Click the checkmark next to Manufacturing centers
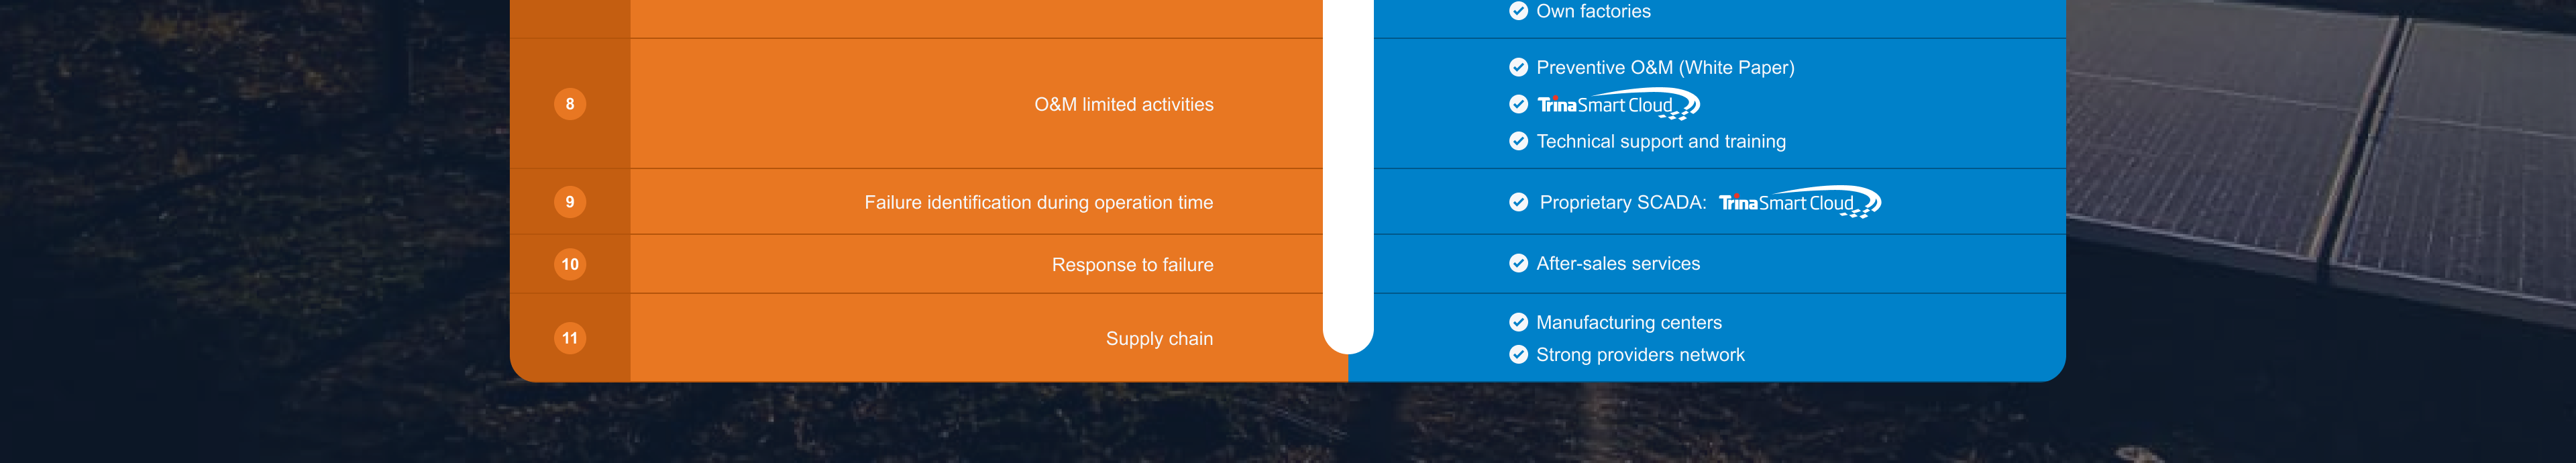Screen dimensions: 2576x463 click(1518, 322)
